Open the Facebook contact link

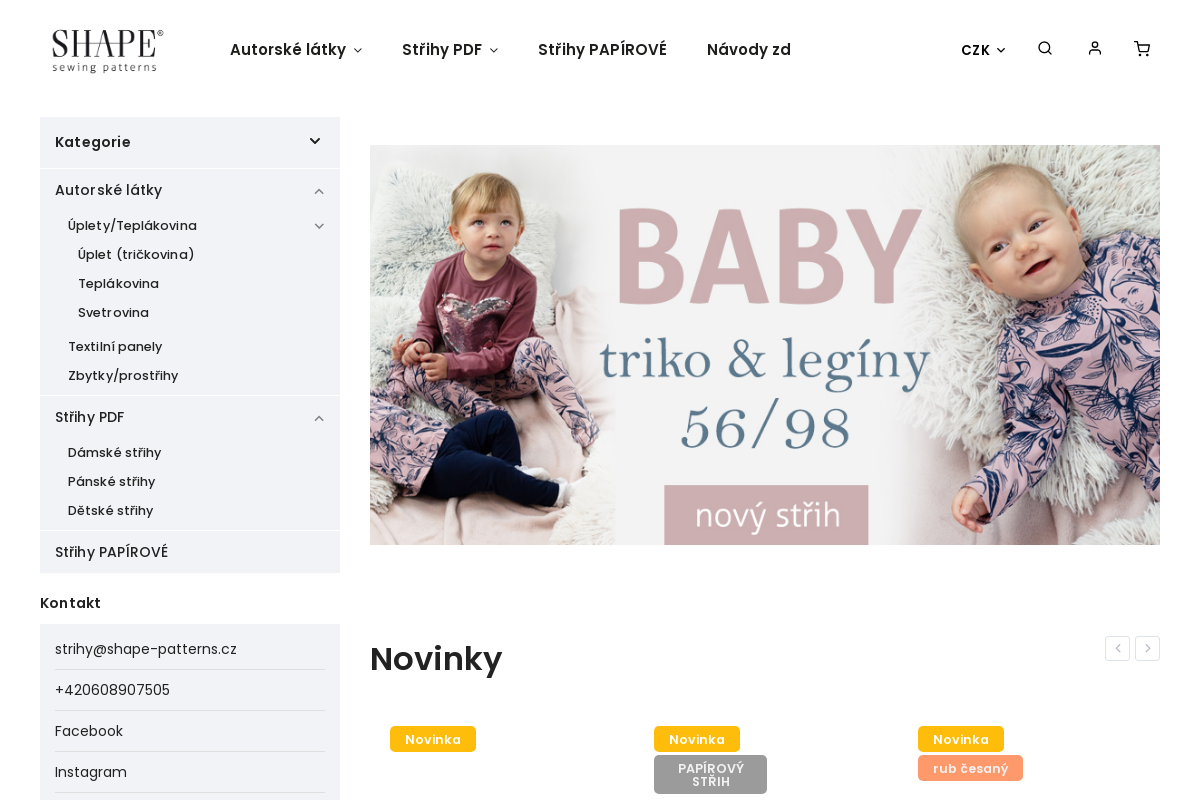click(x=89, y=731)
